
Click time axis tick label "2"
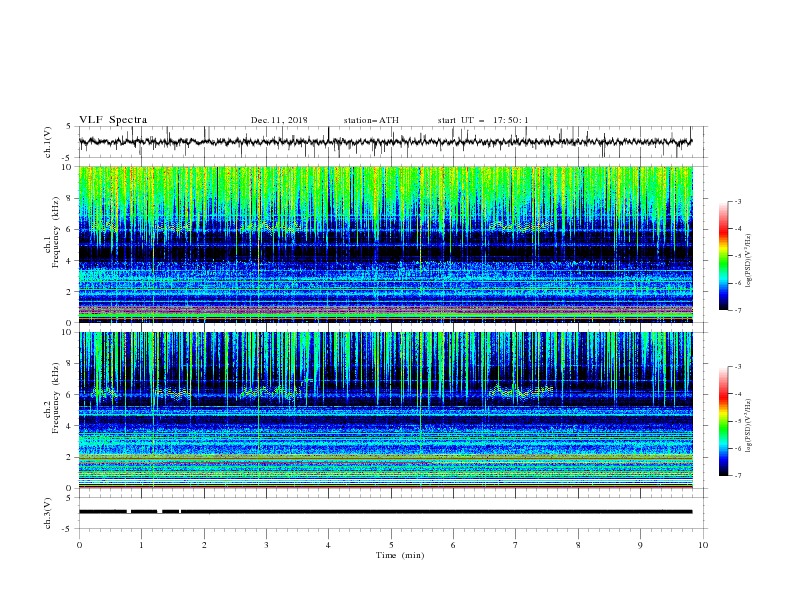coord(204,545)
